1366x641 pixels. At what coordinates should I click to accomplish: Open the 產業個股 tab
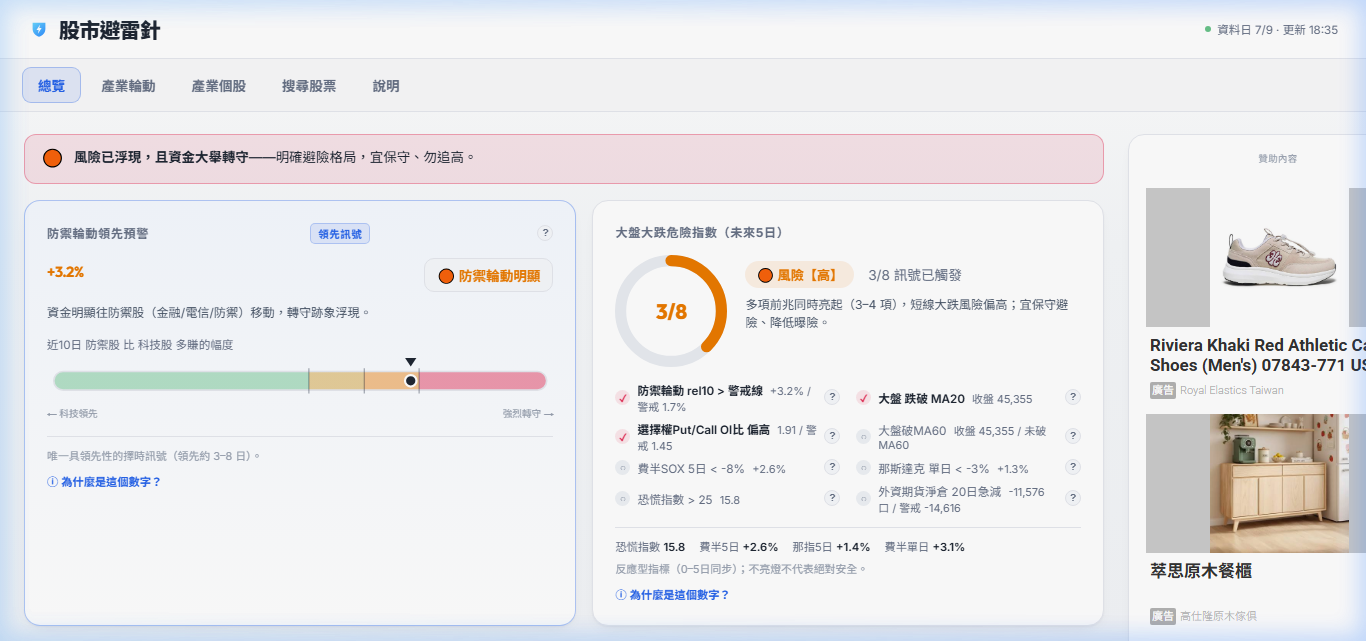click(219, 86)
